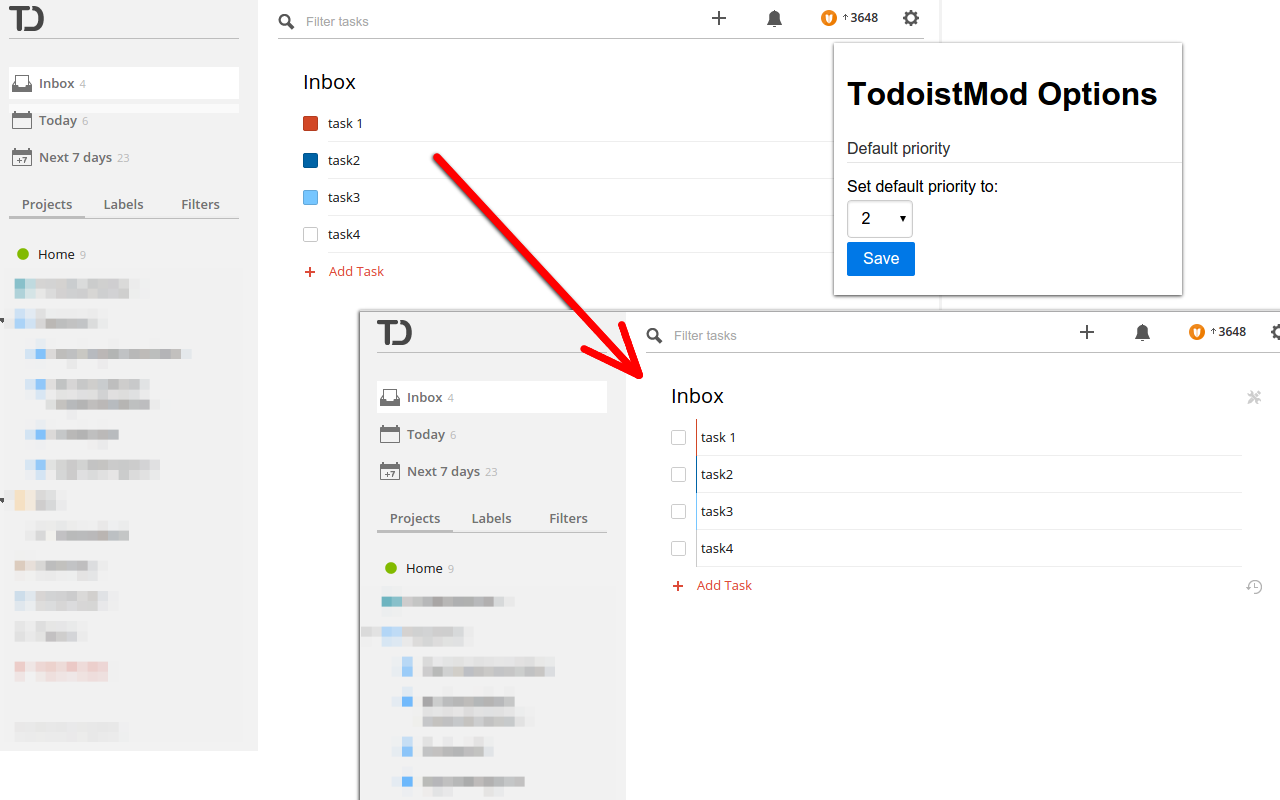Click the Today calendar icon in the top sidebar
This screenshot has width=1280, height=800.
pos(22,120)
